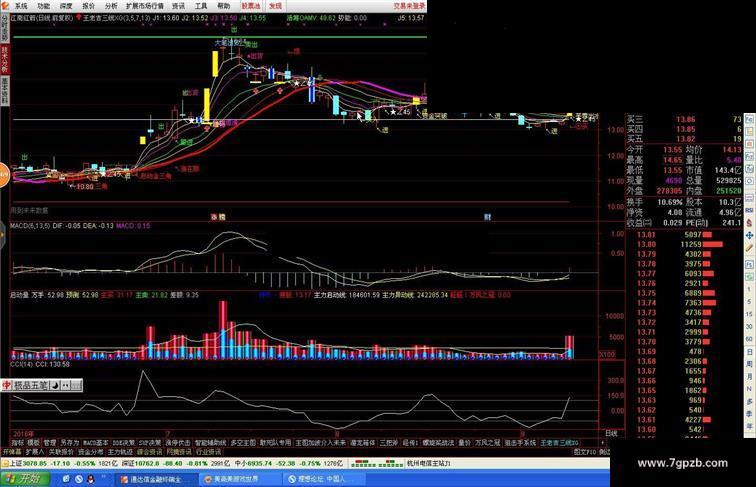The width and height of the screenshot is (756, 487).
Task: Select the 三把斧 template tab
Action: 389,443
